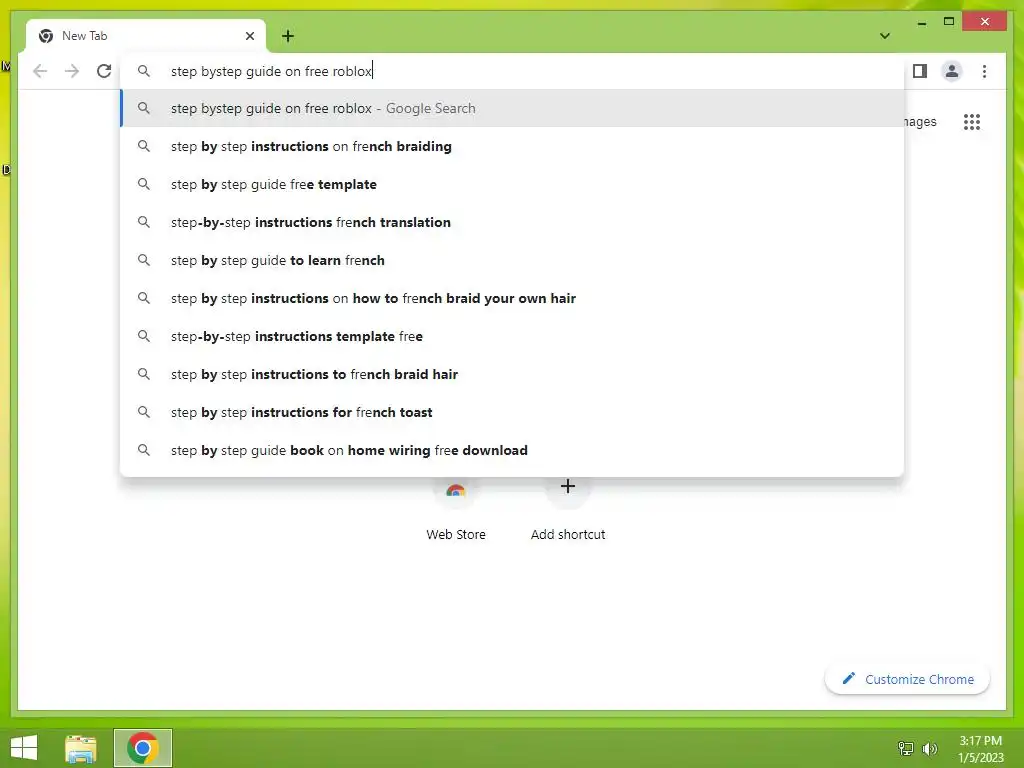This screenshot has height=768, width=1024.
Task: Click the browser forward arrow
Action: pos(72,71)
